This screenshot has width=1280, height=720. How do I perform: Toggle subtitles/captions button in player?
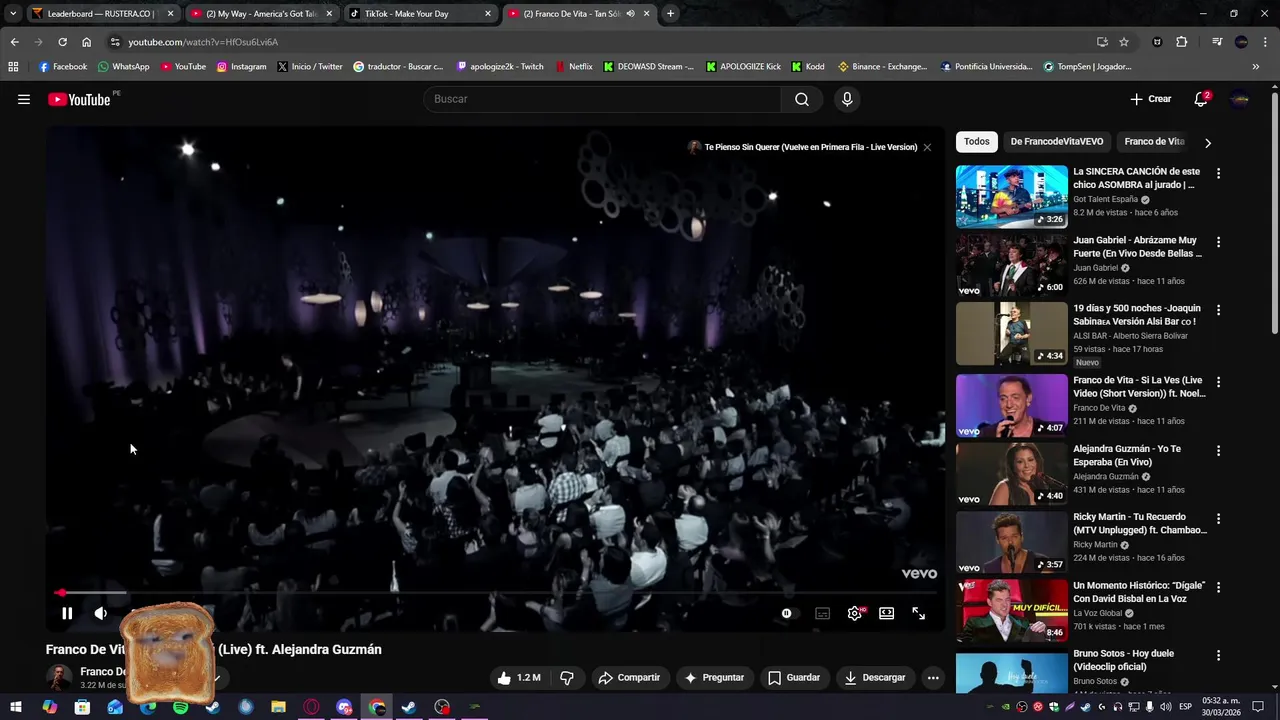pyautogui.click(x=822, y=613)
